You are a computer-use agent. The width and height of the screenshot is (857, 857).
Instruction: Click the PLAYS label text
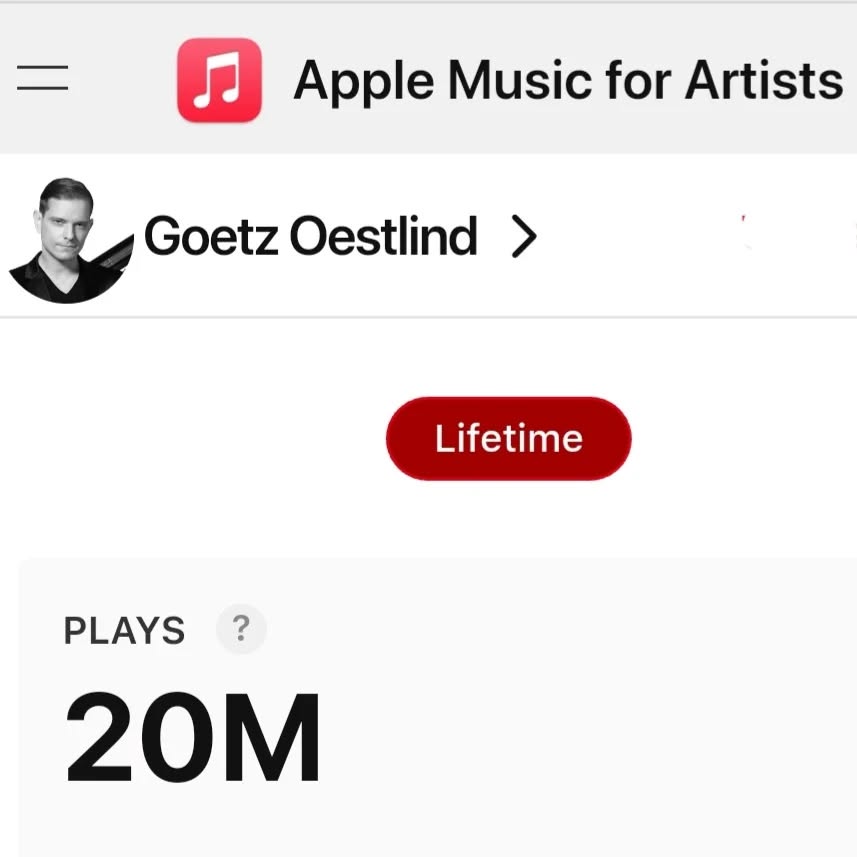point(123,629)
